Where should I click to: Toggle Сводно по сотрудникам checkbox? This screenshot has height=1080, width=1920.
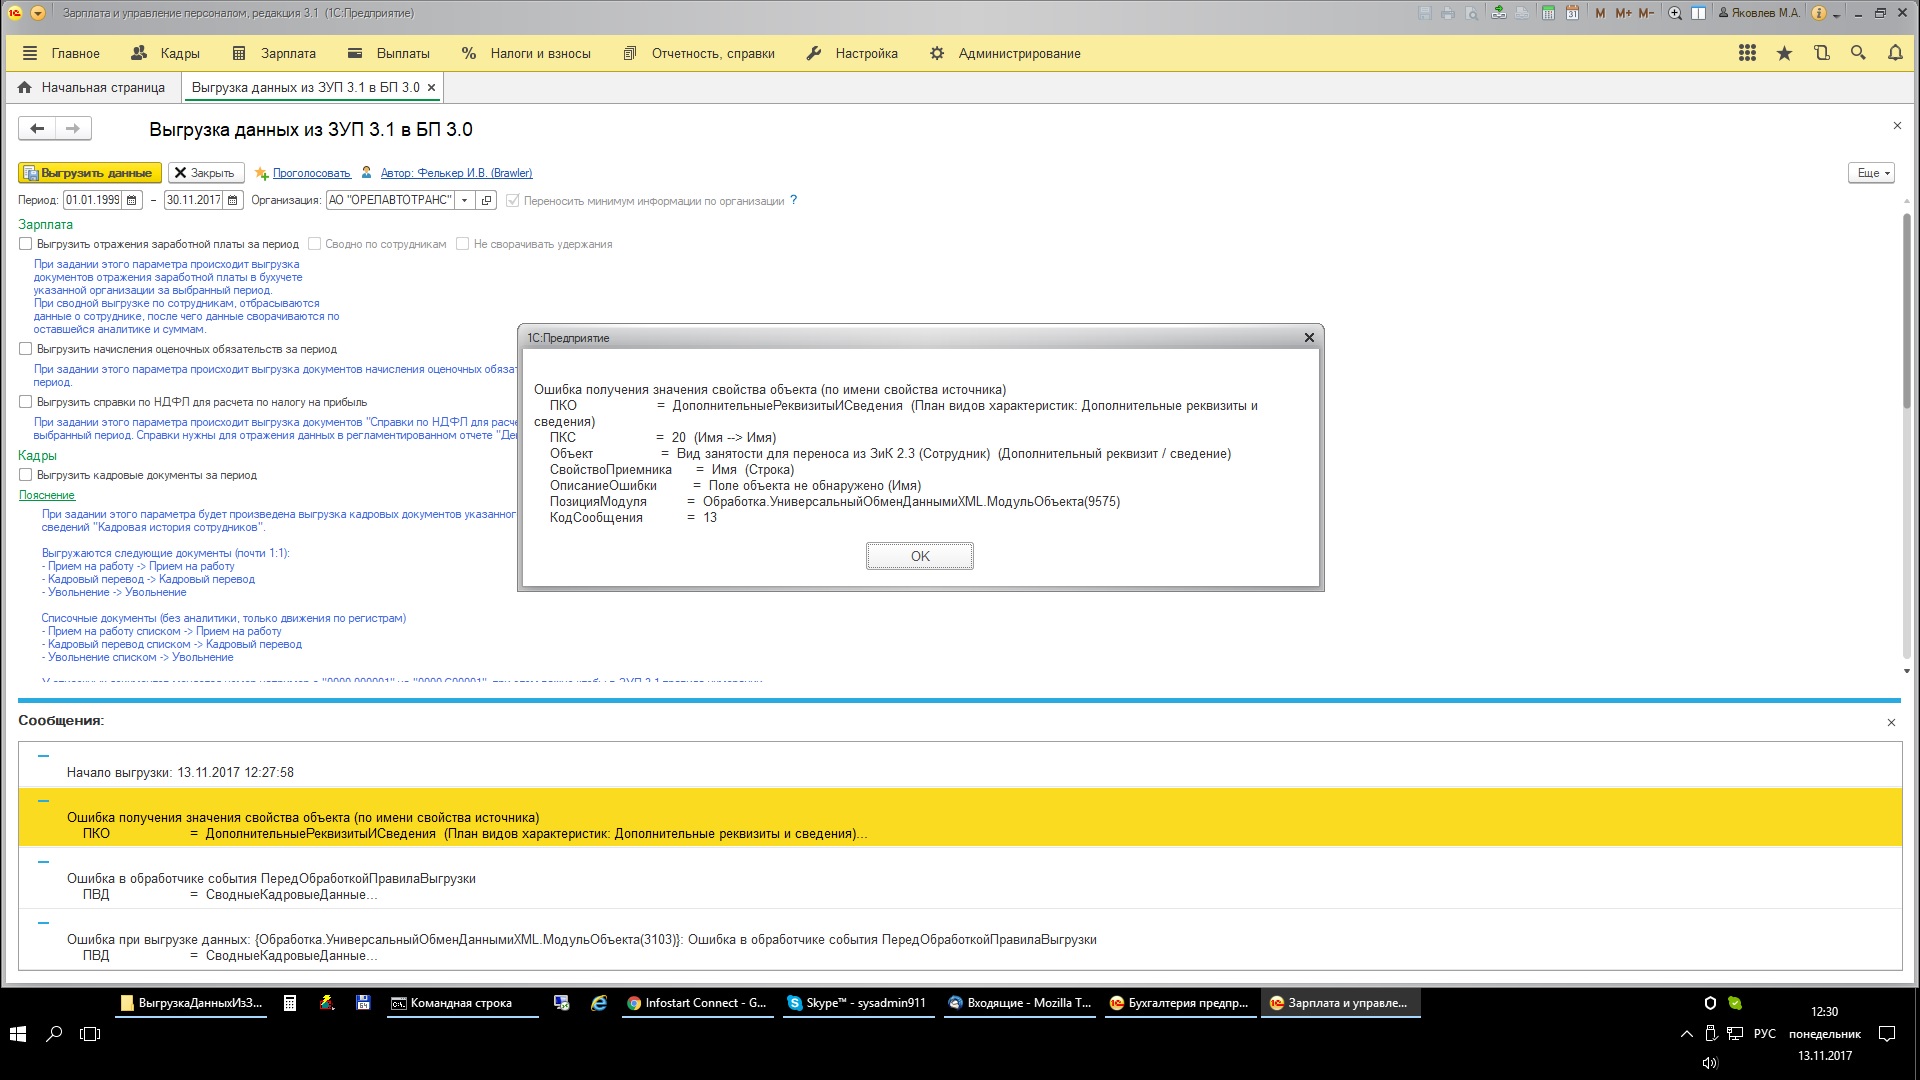tap(314, 243)
